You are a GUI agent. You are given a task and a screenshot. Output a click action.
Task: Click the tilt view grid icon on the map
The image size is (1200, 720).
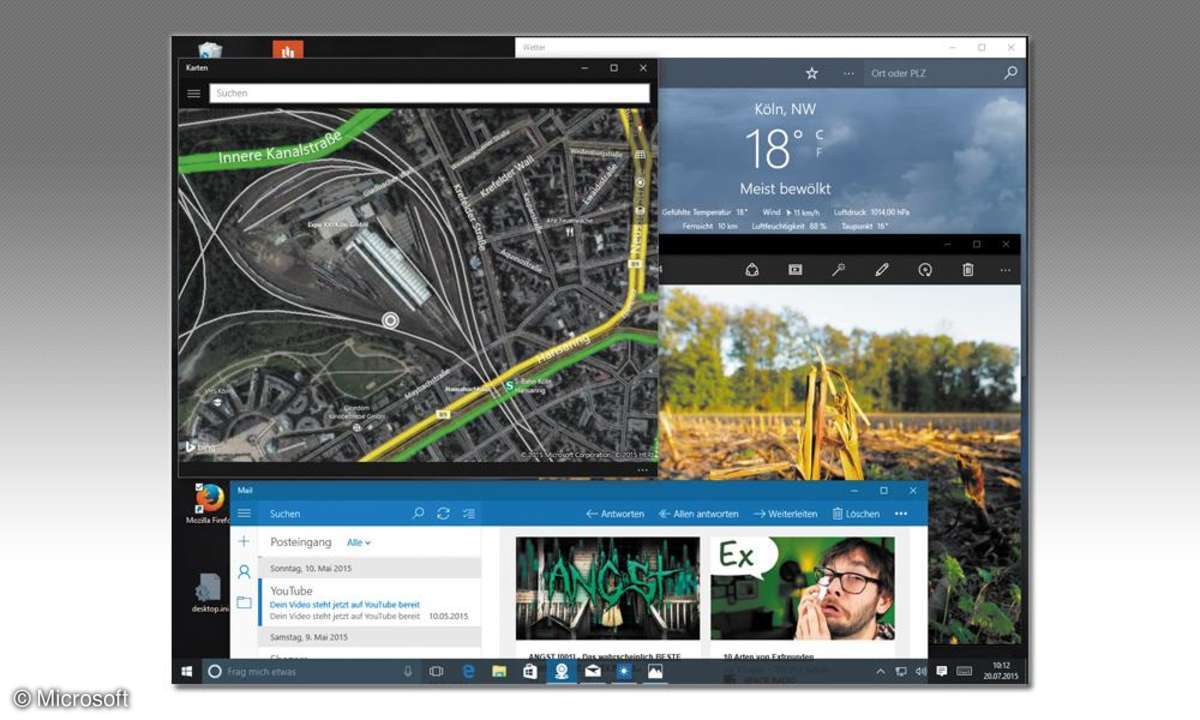tap(640, 155)
